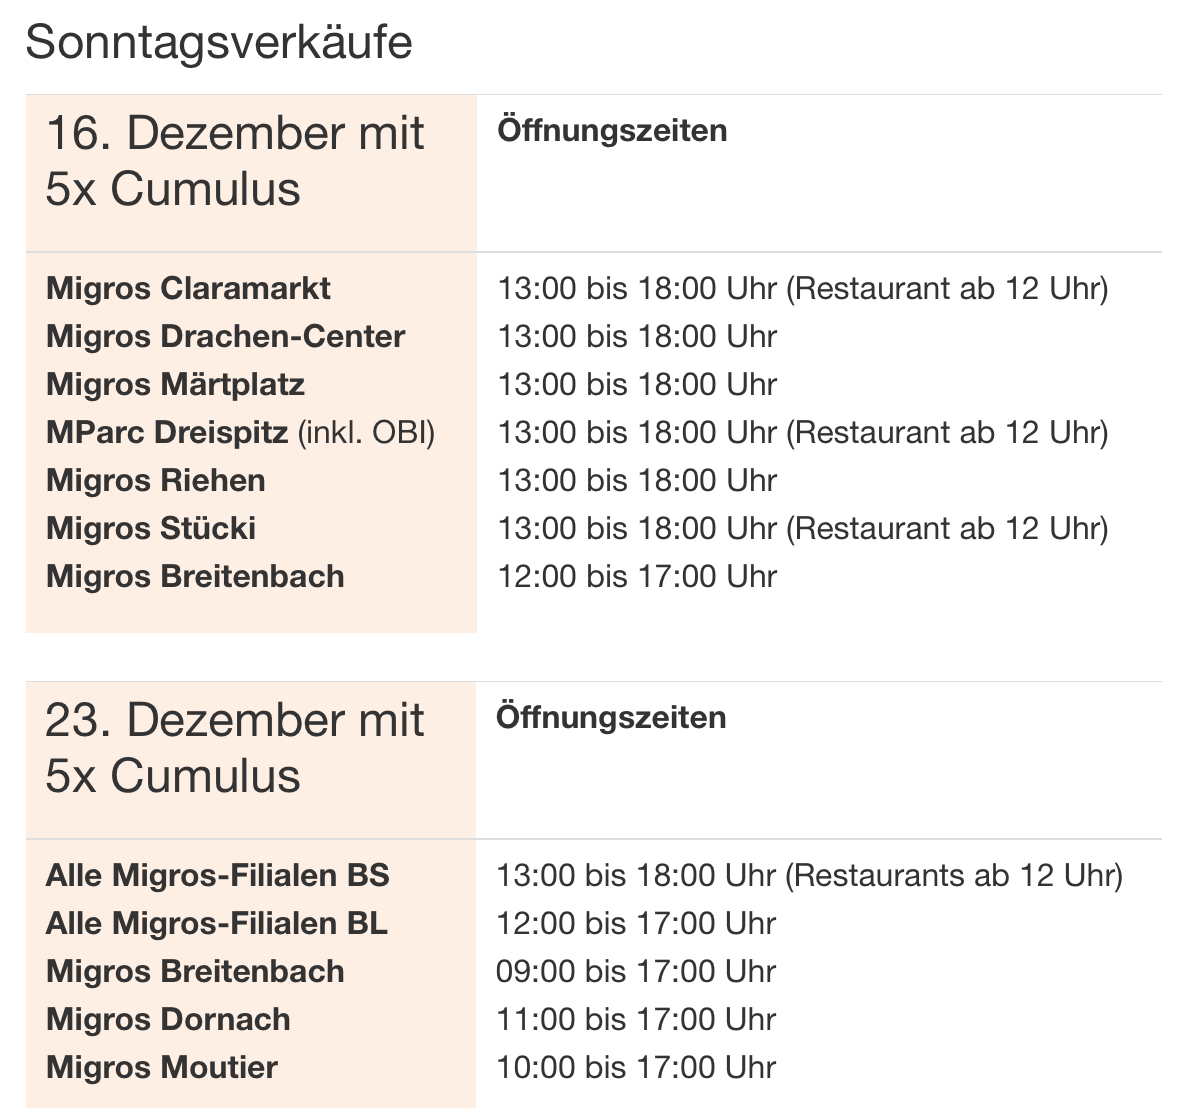Select the 11:00 bis 17:00 Uhr time
1185x1108 pixels.
click(636, 1019)
